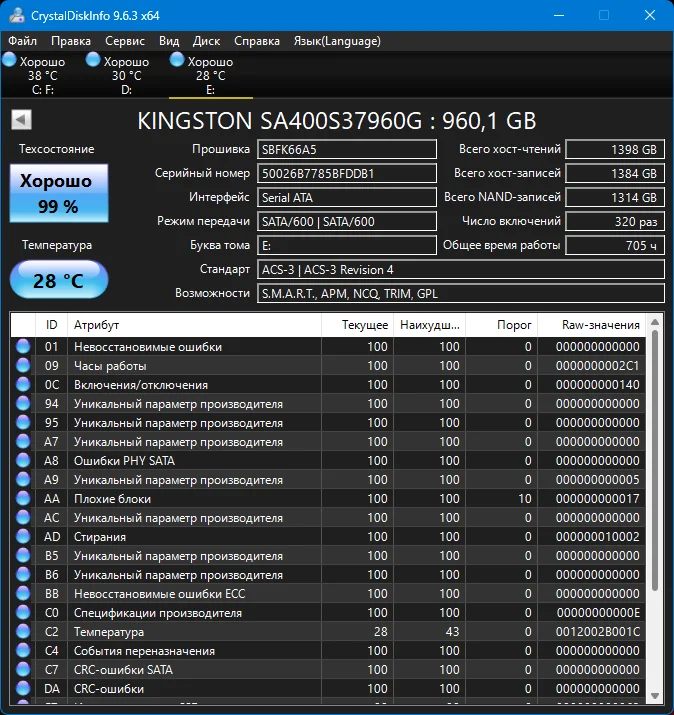This screenshot has height=715, width=674.
Task: Click the ID column header
Action: [x=52, y=325]
